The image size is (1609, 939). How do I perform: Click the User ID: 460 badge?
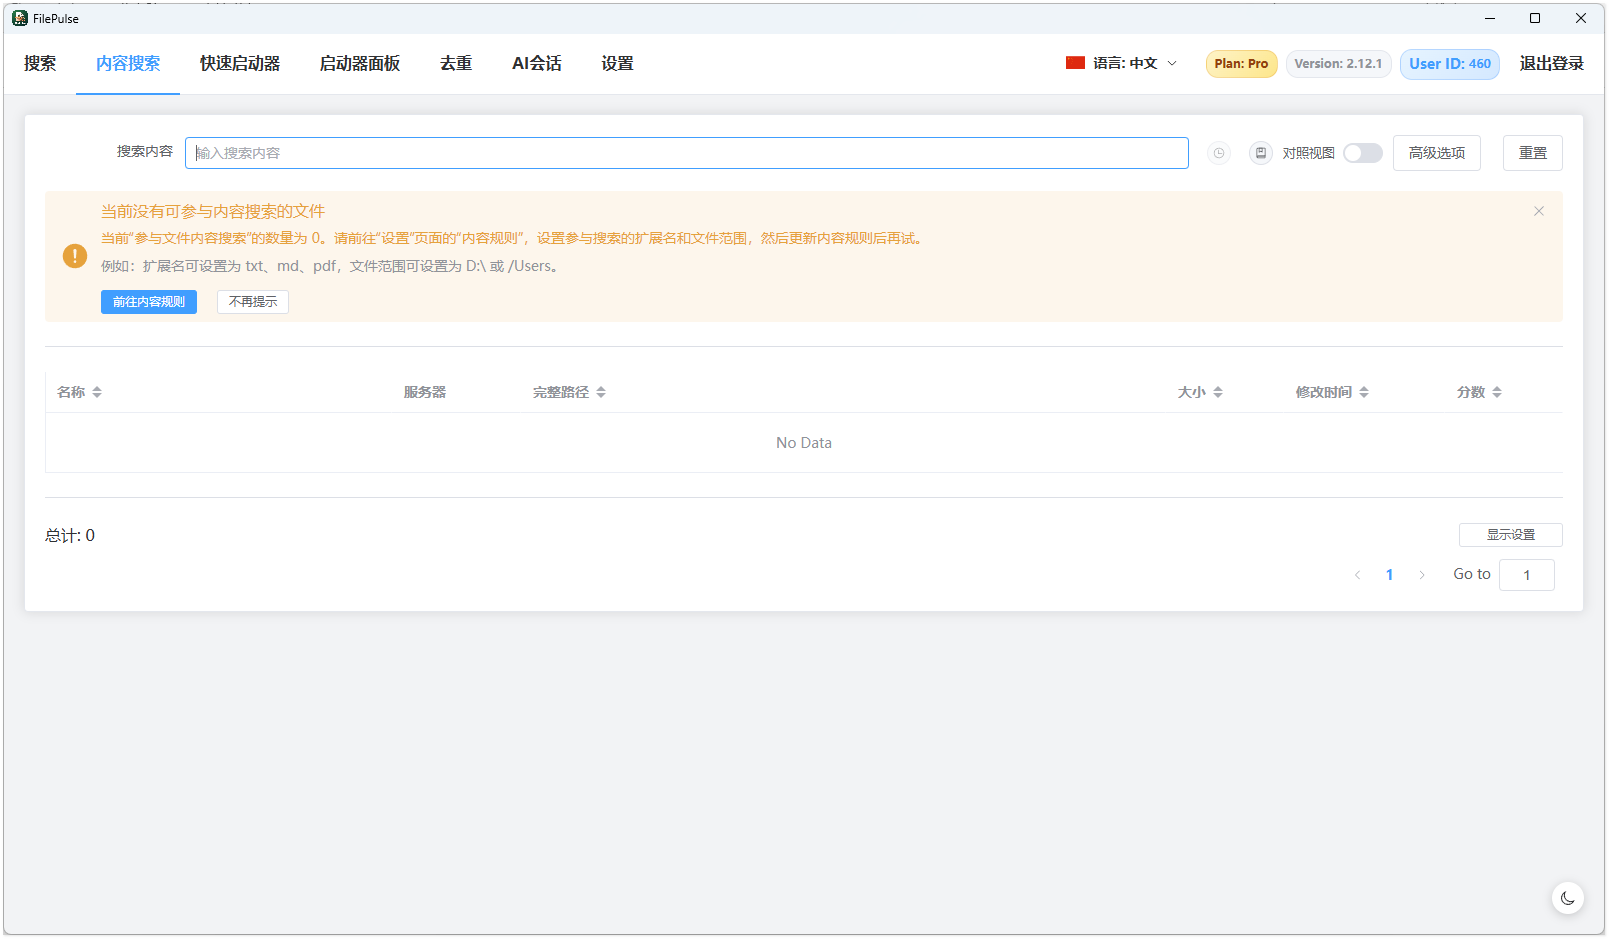(1450, 64)
